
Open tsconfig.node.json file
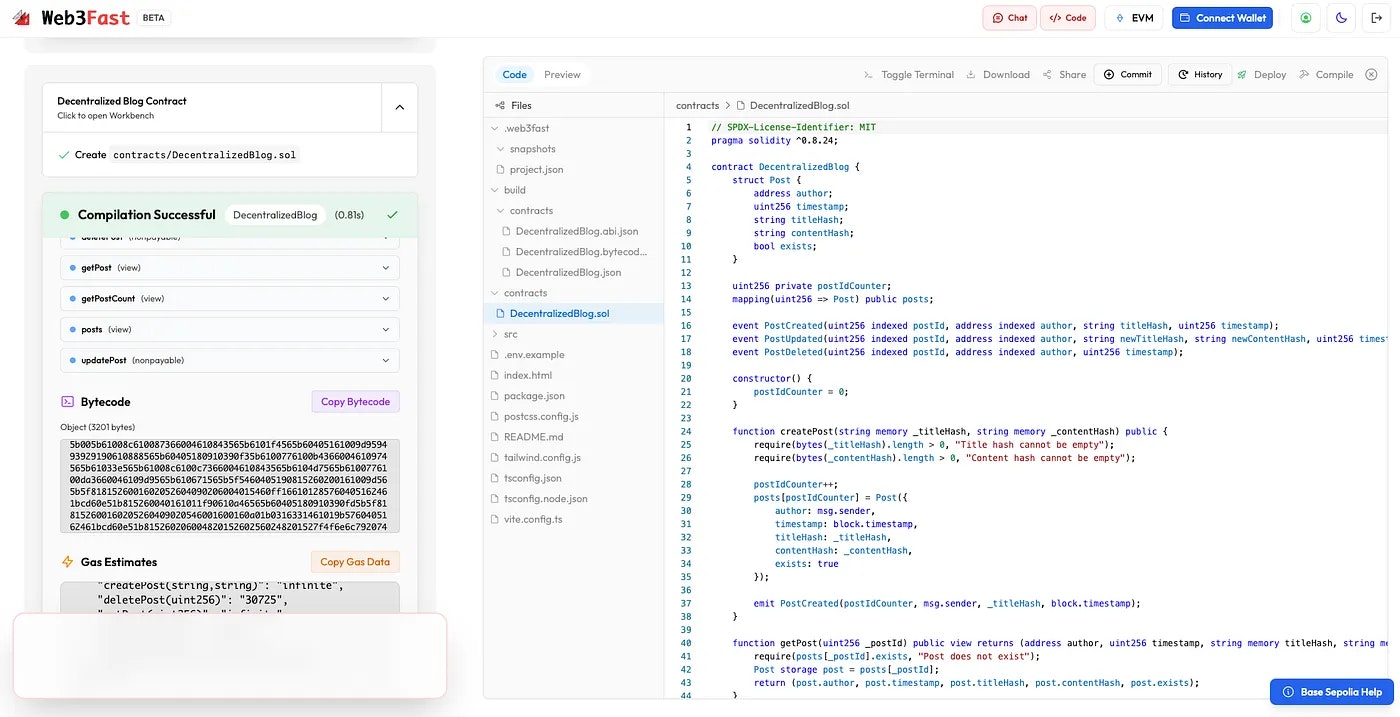pos(573,498)
